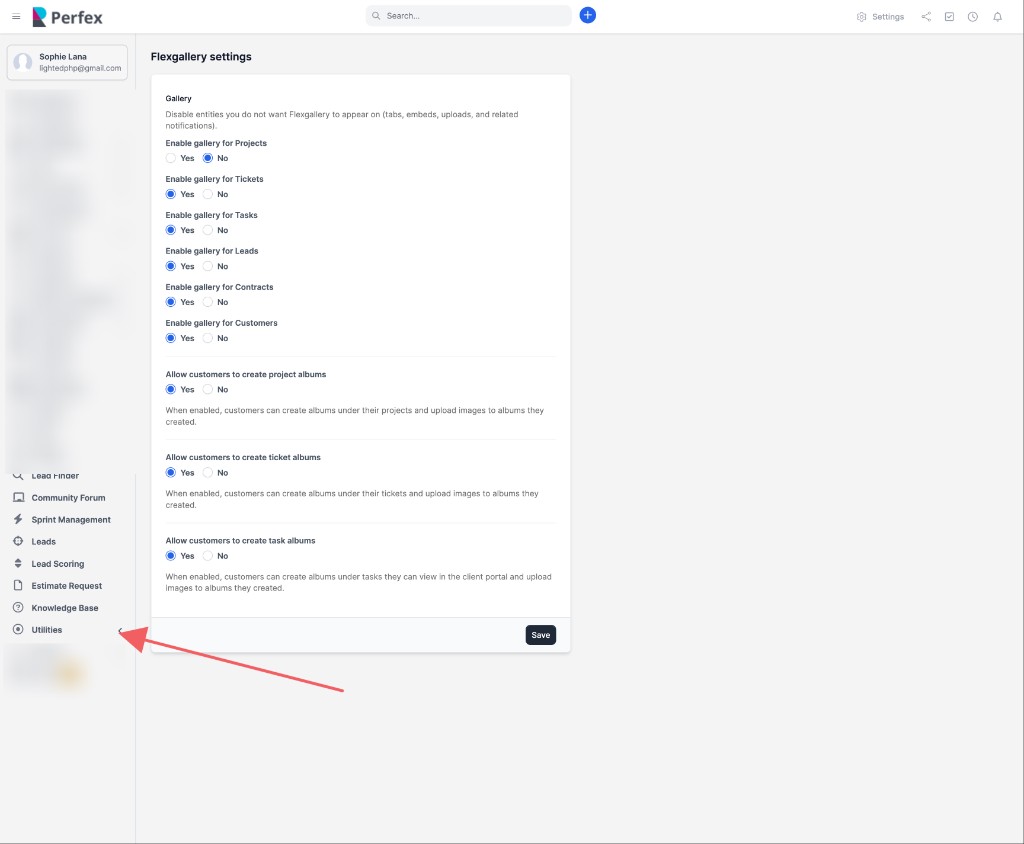
Task: Open the to-do checklist icon
Action: (949, 17)
